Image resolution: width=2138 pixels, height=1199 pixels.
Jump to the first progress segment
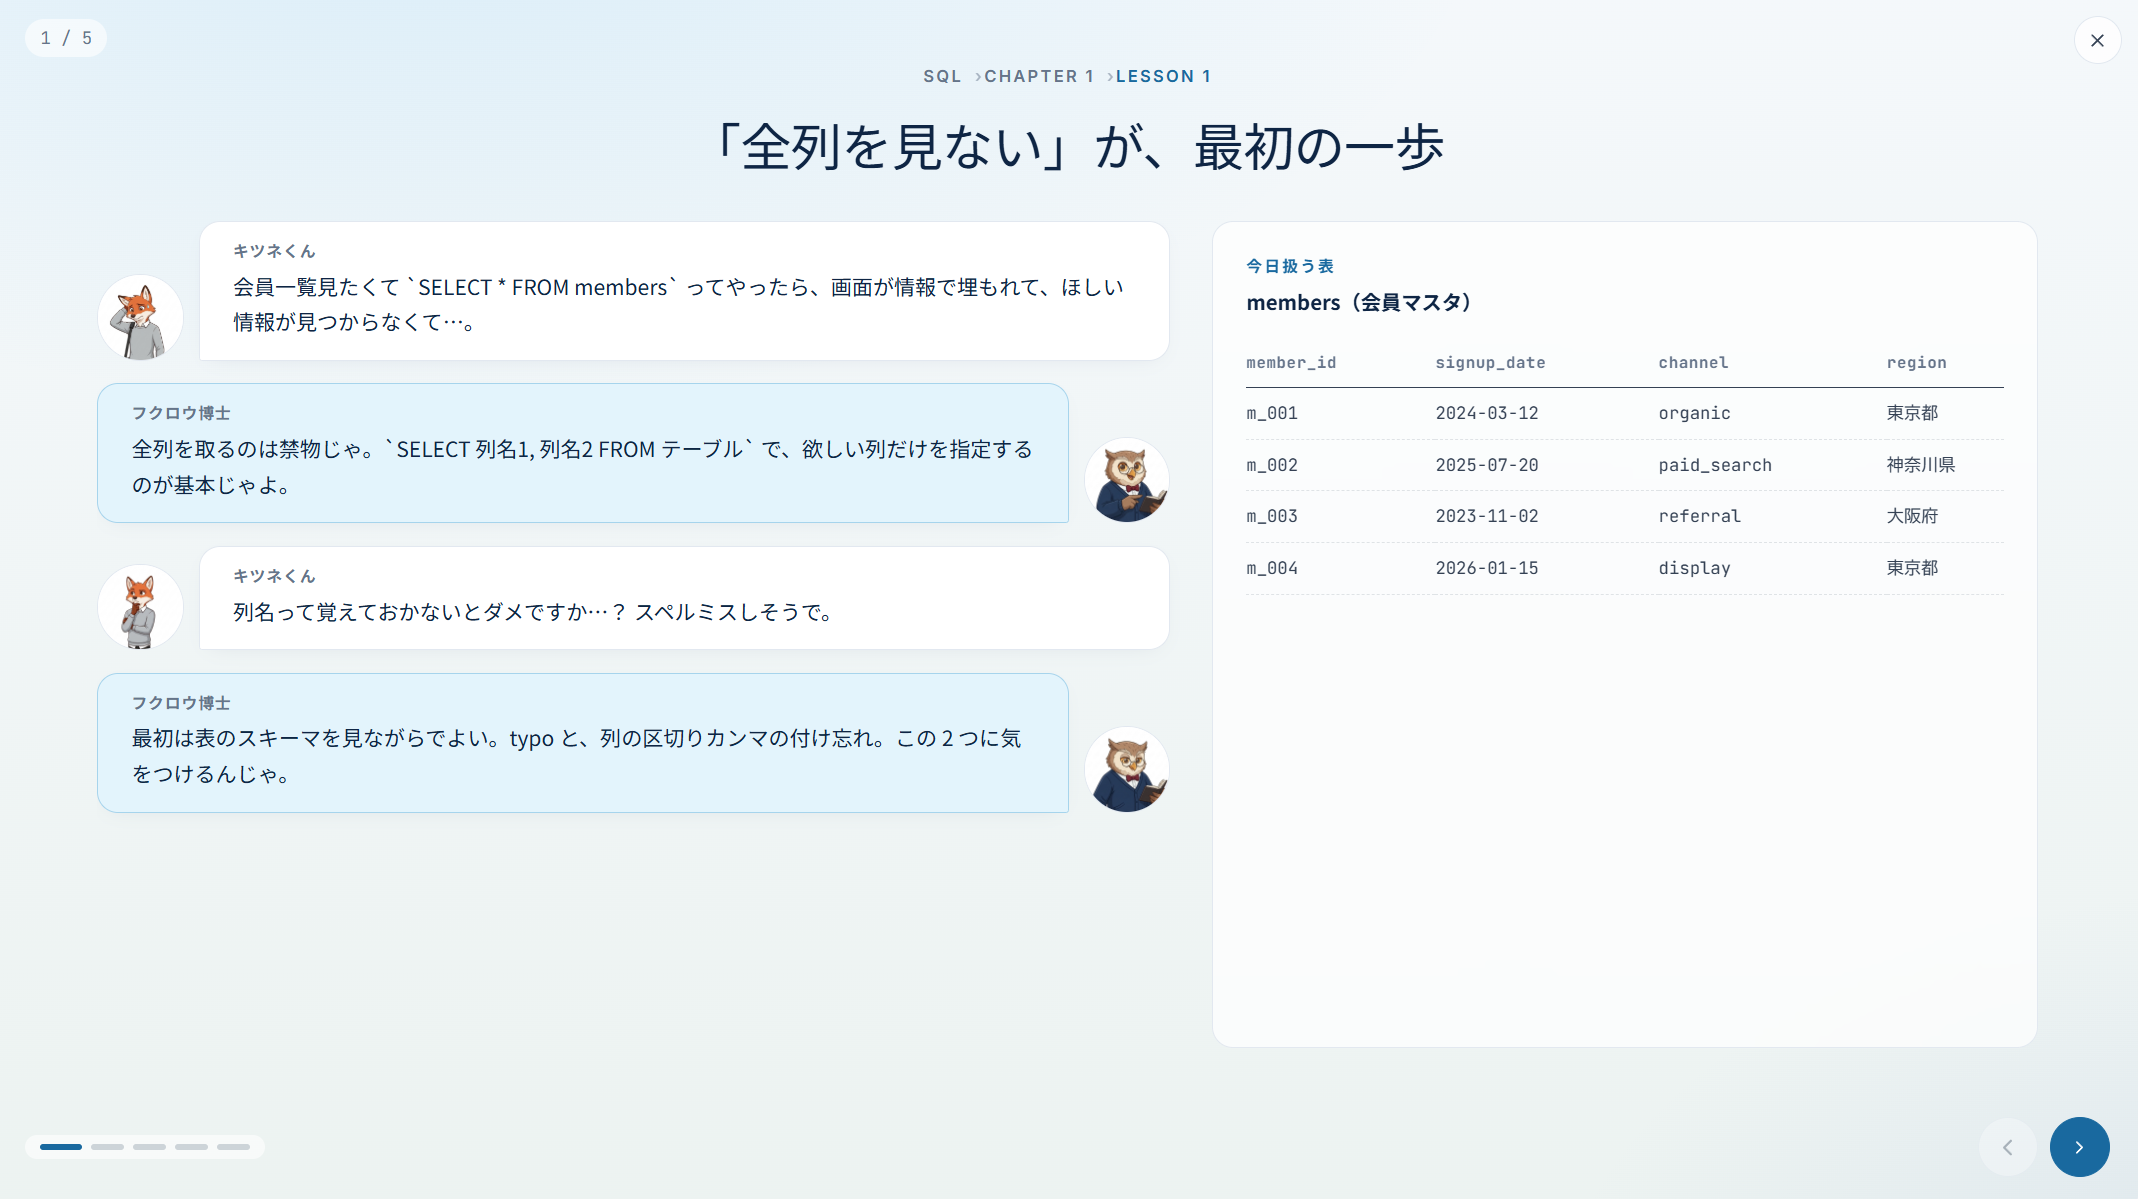coord(61,1147)
